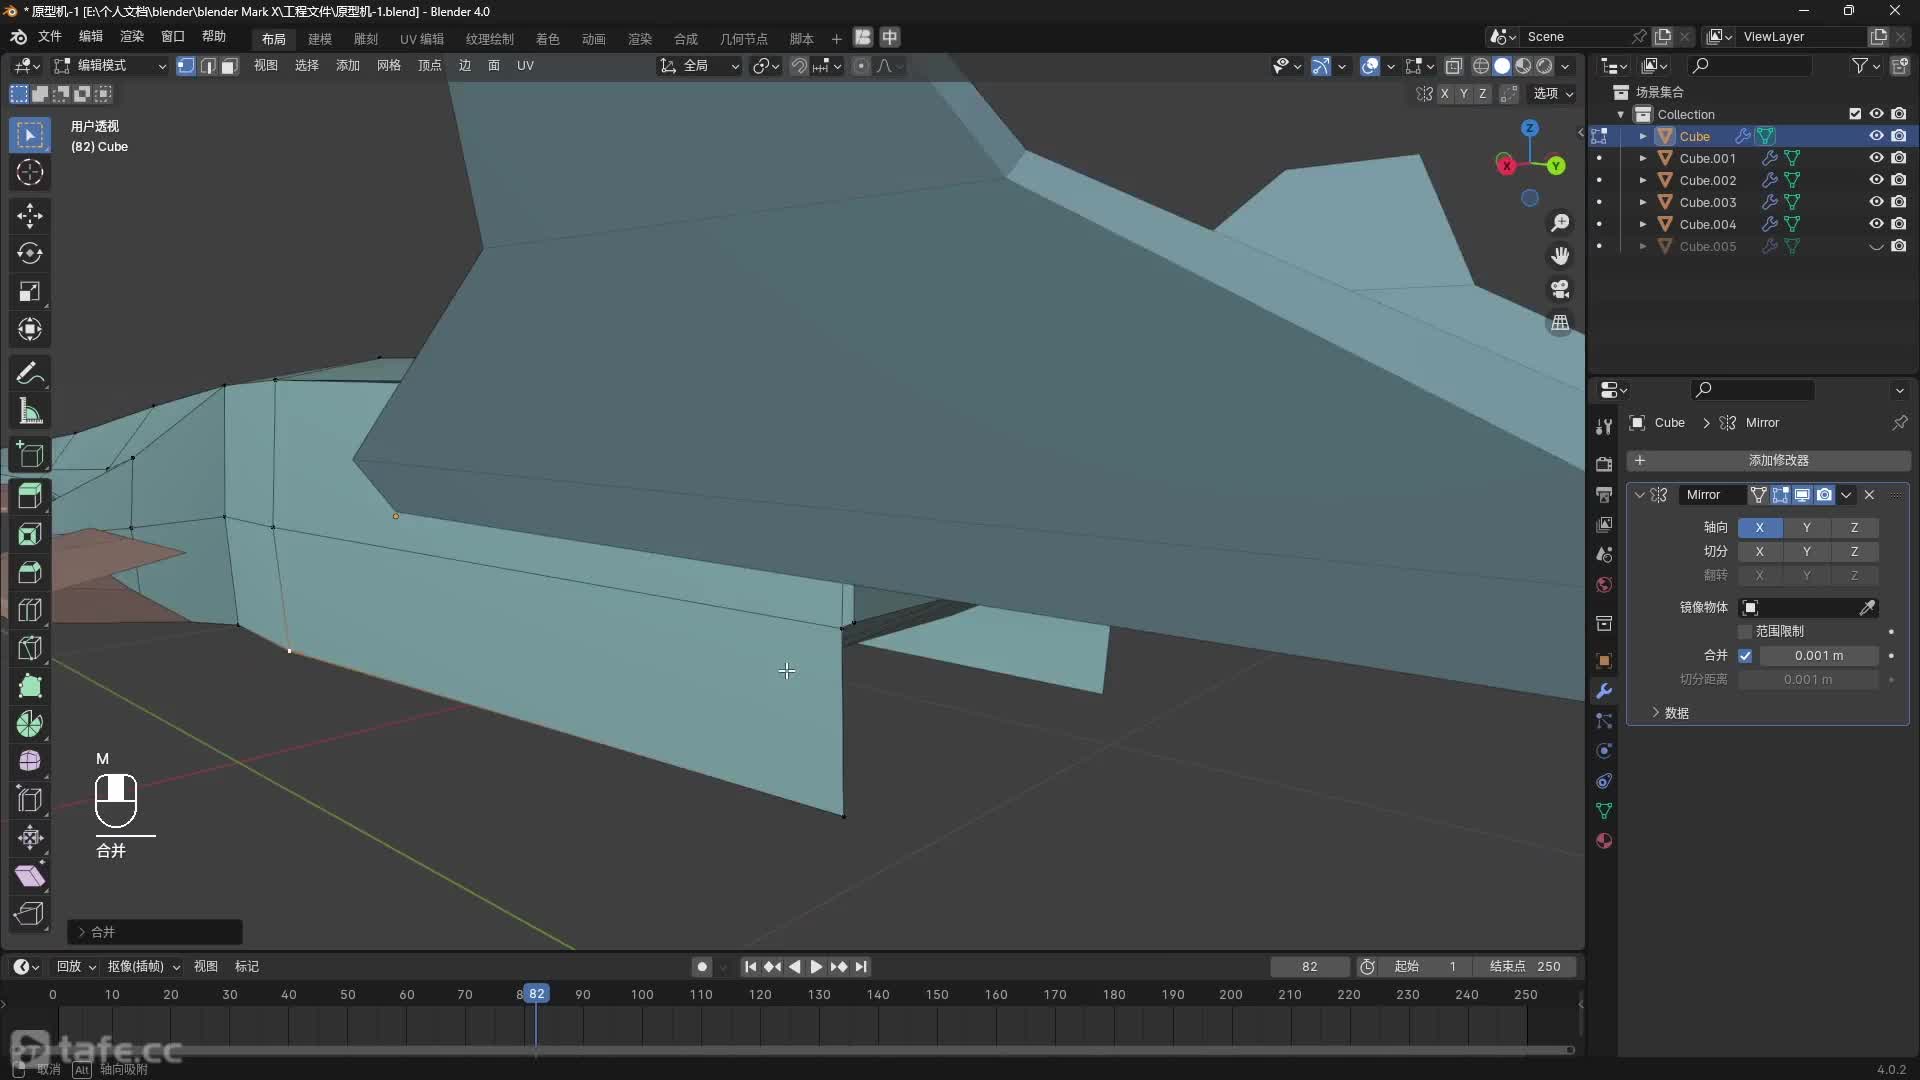Remove the Mirror modifier with X button

tap(1869, 495)
